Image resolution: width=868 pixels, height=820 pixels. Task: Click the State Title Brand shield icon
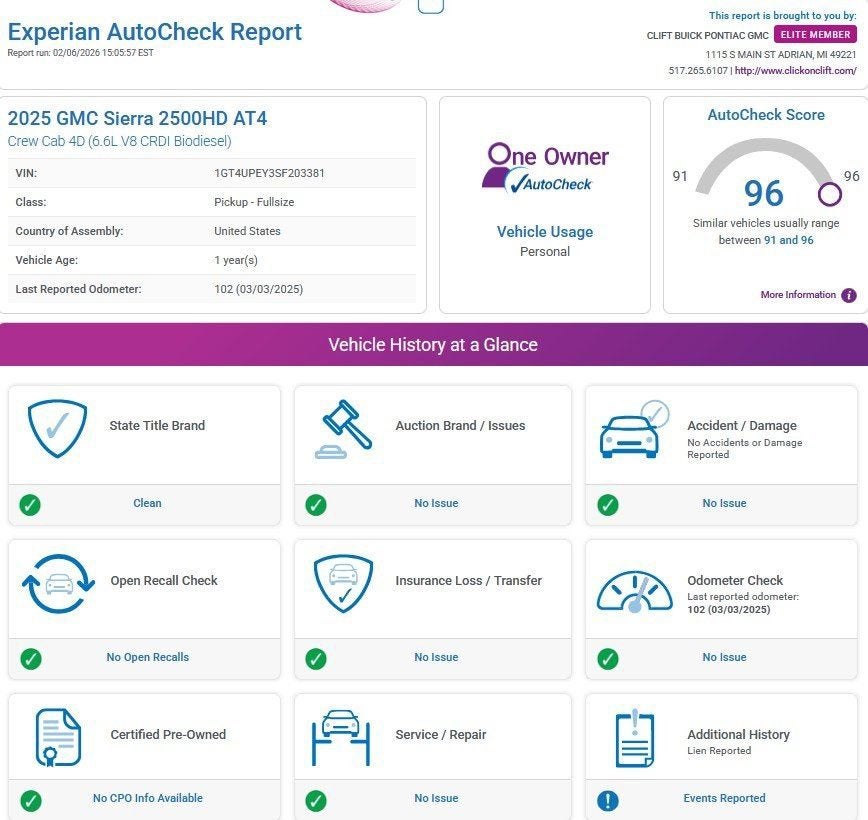pos(57,428)
